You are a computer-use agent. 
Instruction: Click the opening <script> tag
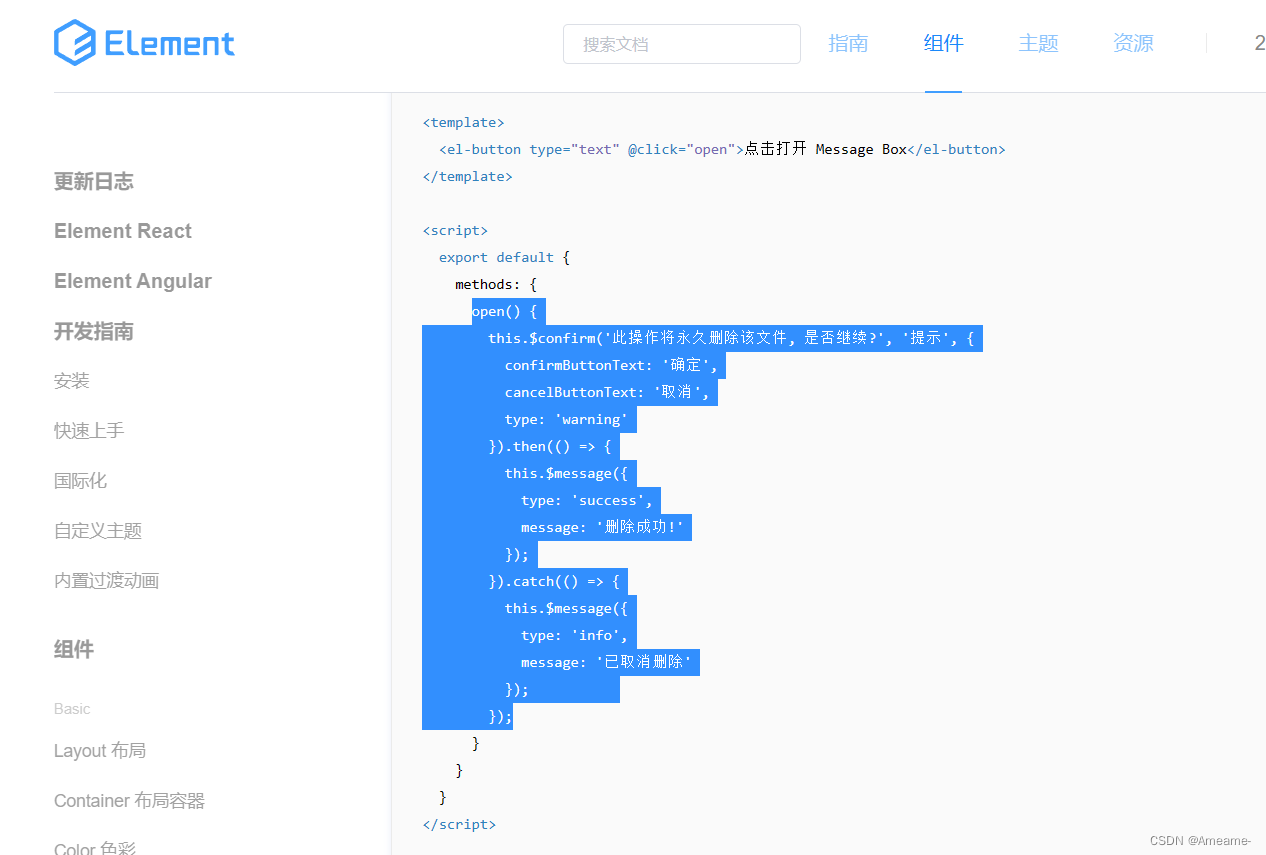(x=455, y=230)
